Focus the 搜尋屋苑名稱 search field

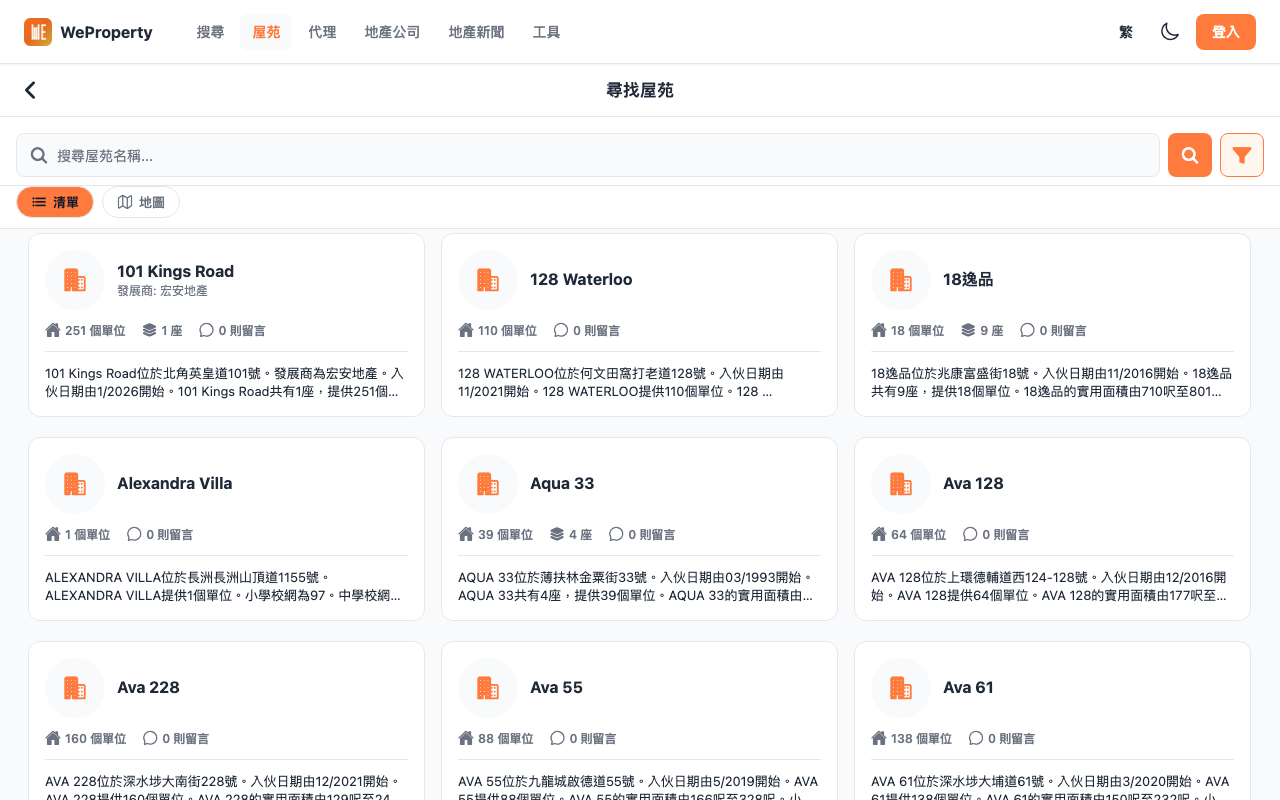(588, 155)
